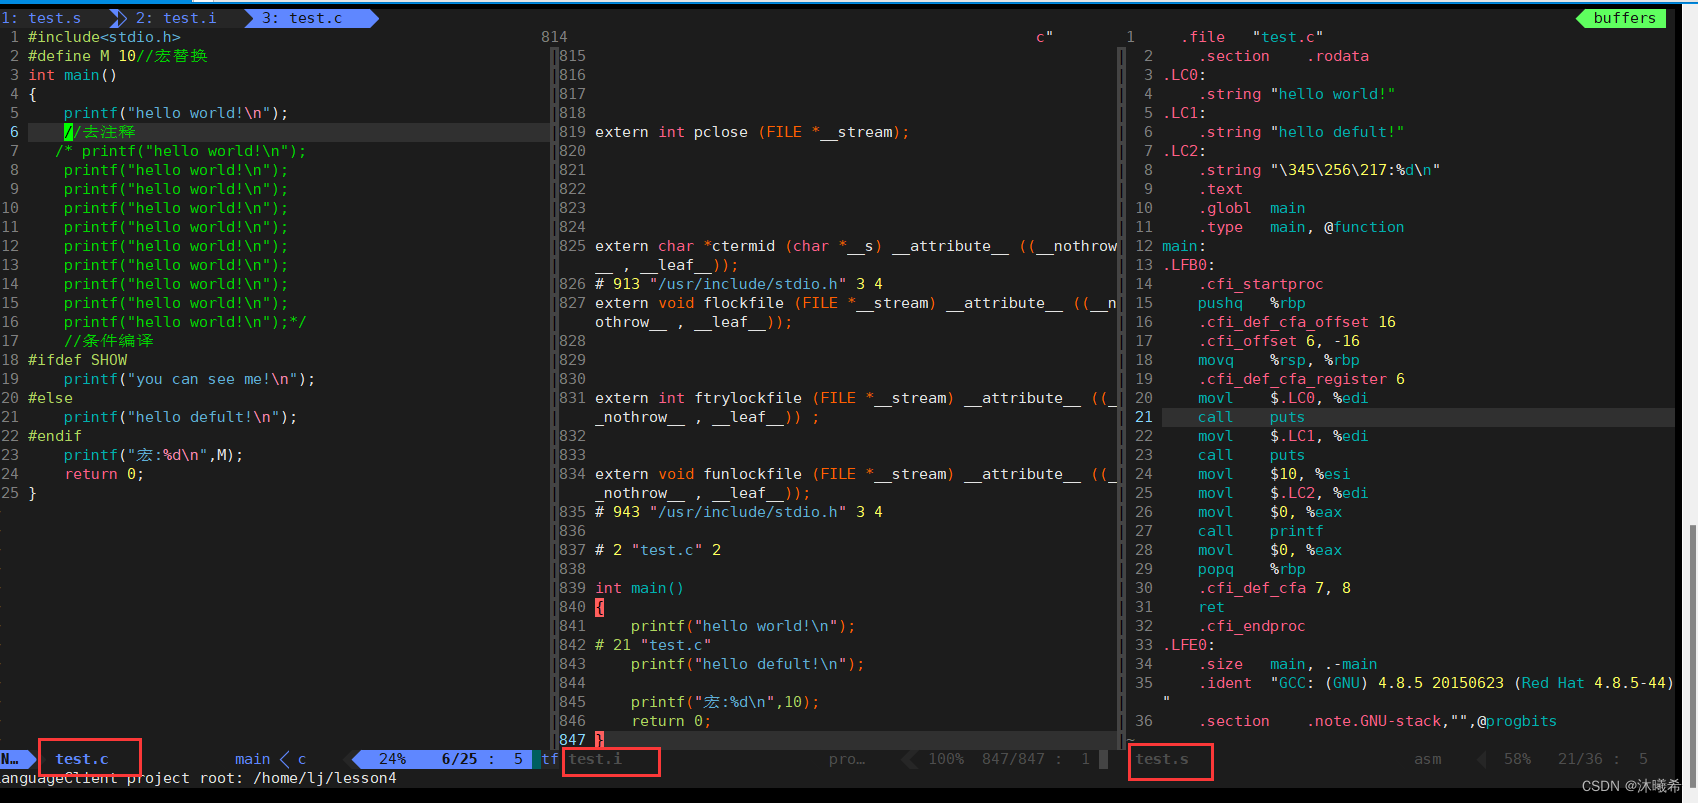This screenshot has width=1698, height=803.
Task: Switch to the "1: test.s" buffer tab
Action: click(42, 18)
